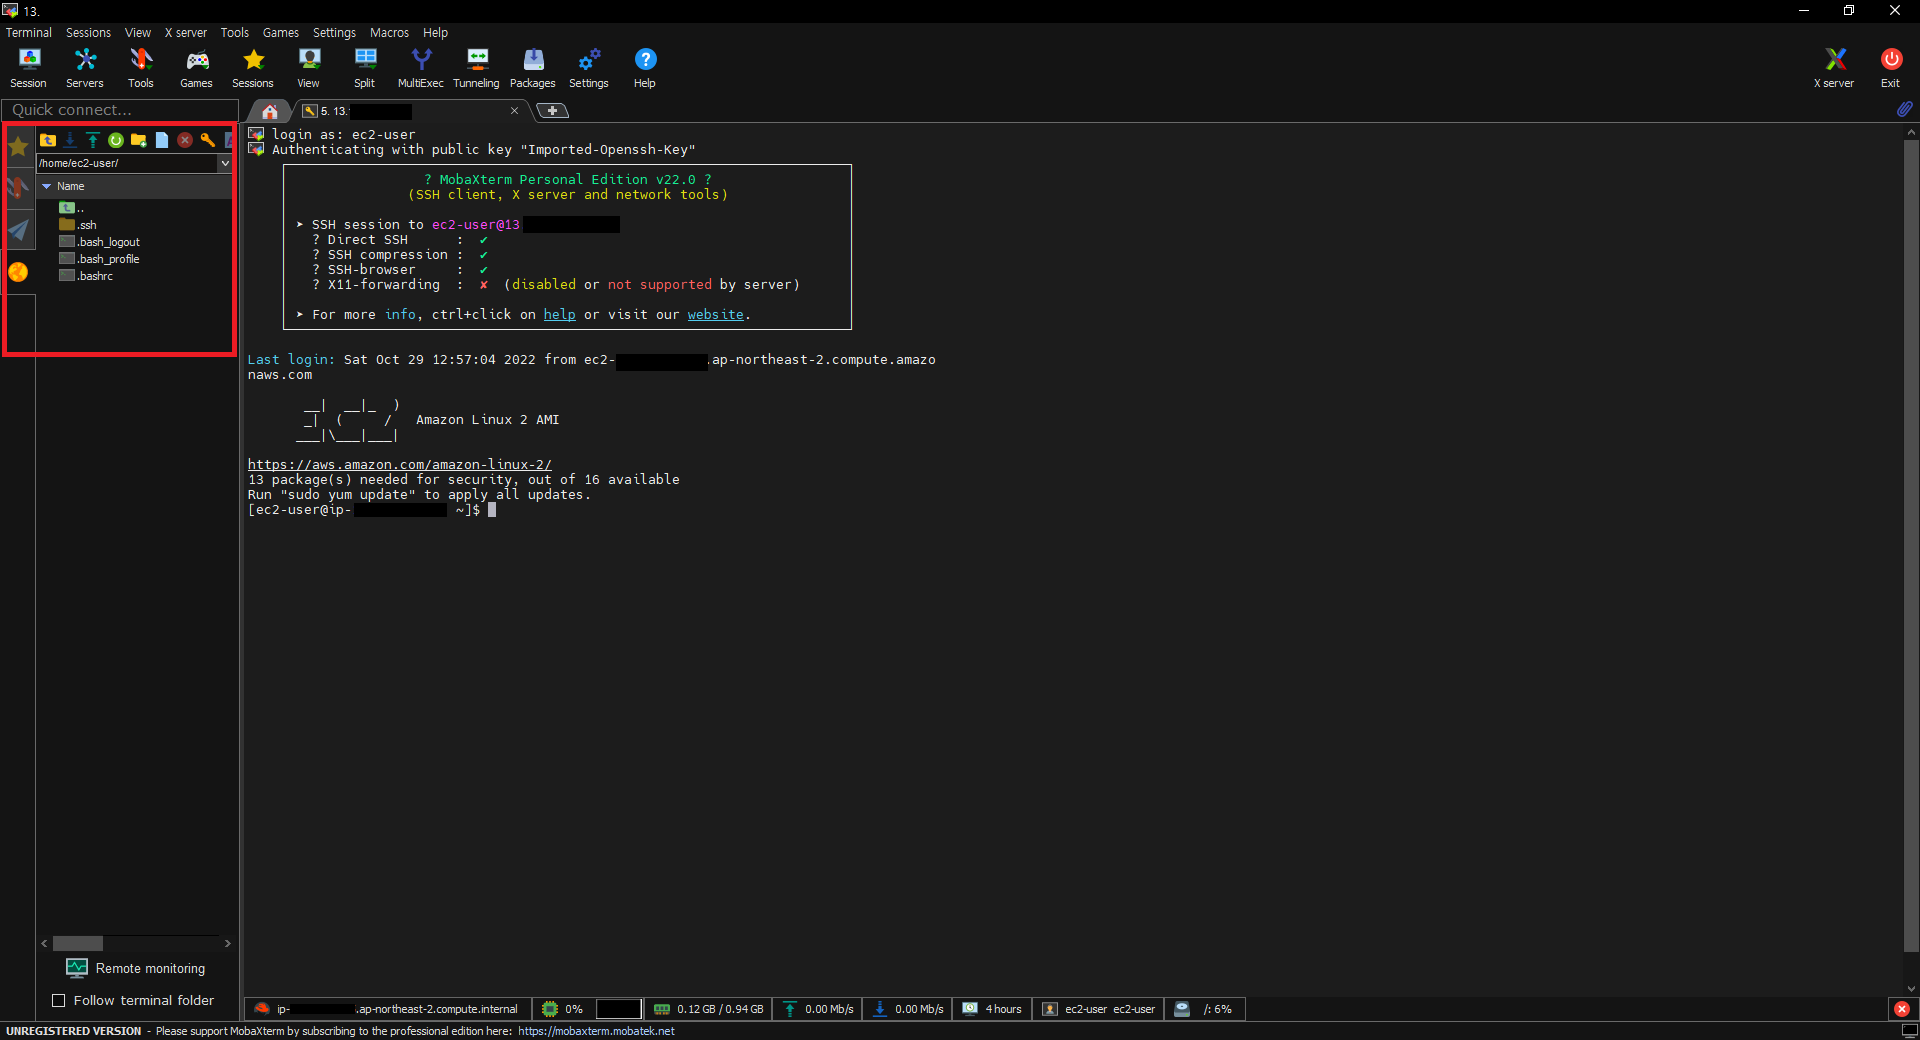
Task: Open the Terminal menu
Action: 28,32
